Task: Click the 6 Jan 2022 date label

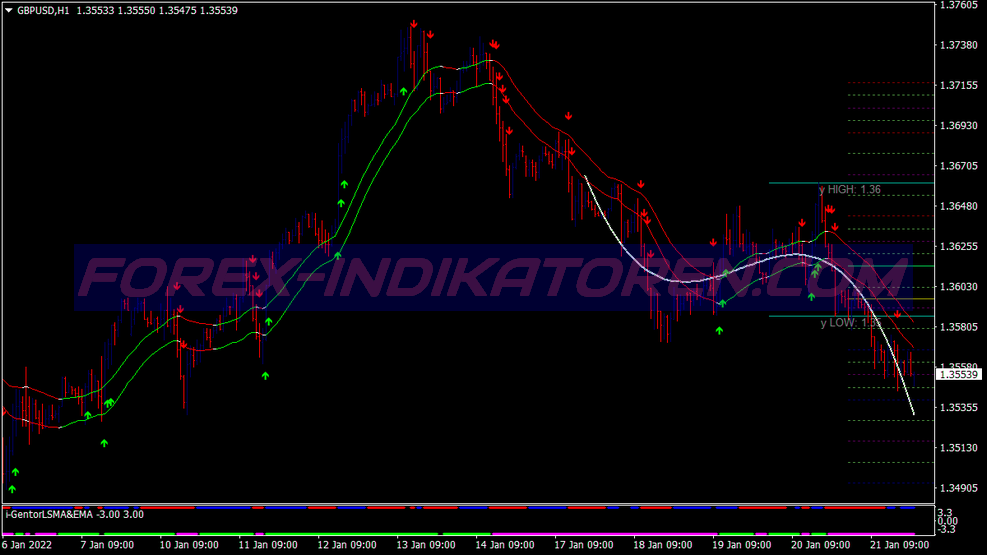Action: click(x=28, y=546)
